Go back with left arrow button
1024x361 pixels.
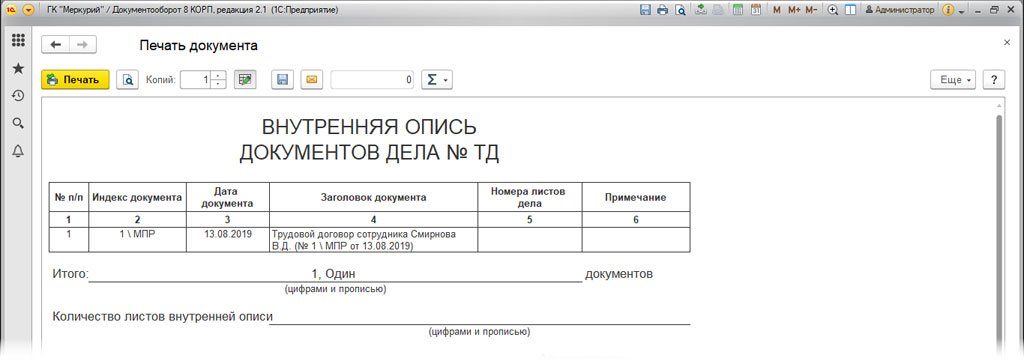pyautogui.click(x=56, y=44)
